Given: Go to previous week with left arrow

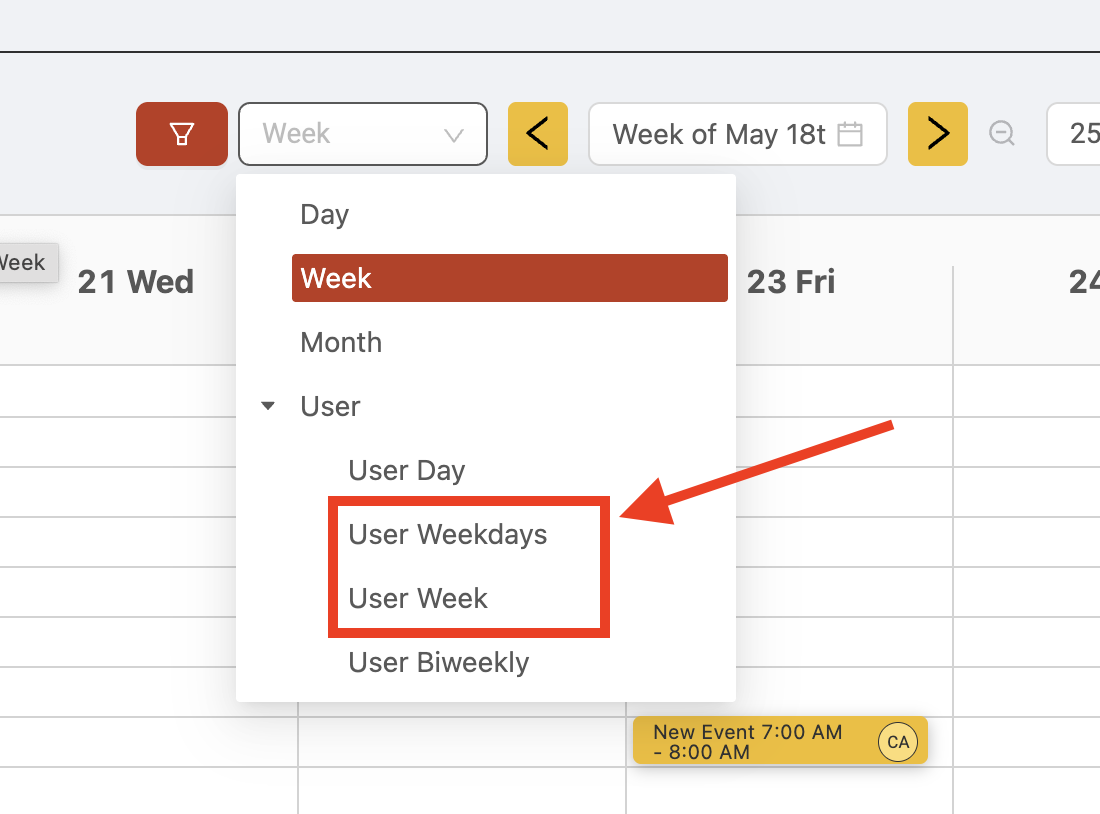Looking at the screenshot, I should tap(537, 134).
